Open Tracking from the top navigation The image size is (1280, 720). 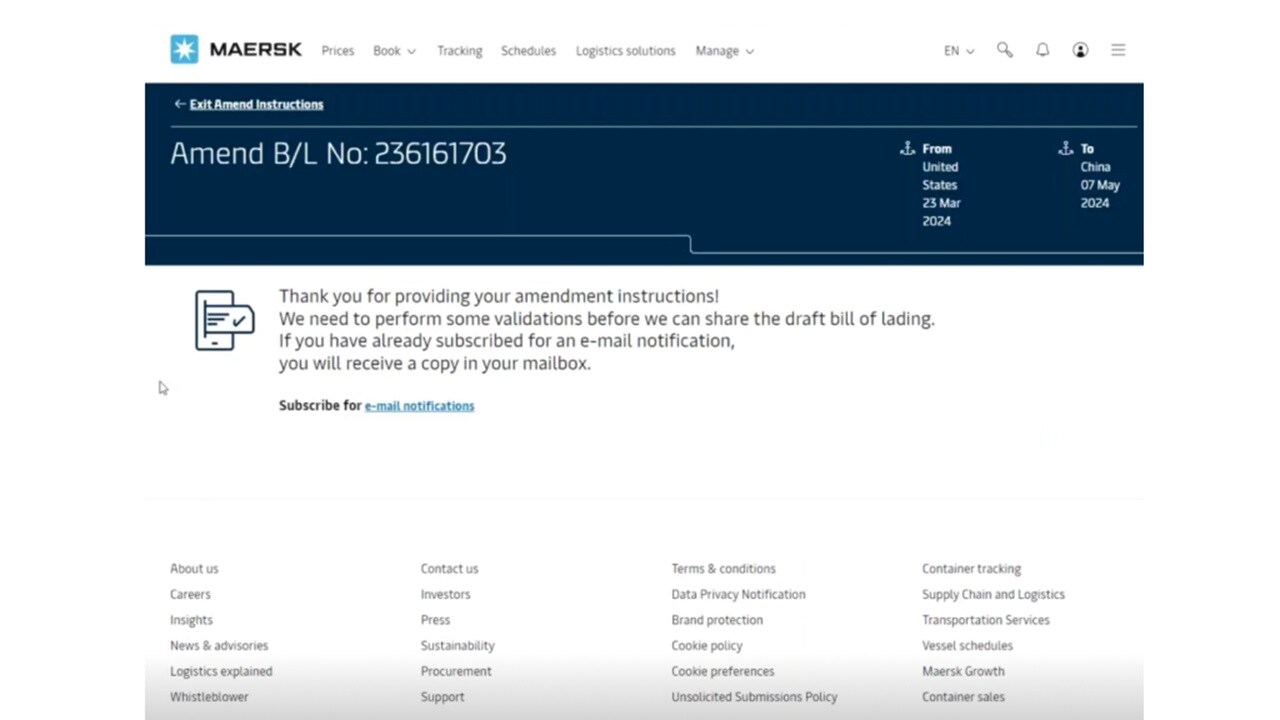459,51
